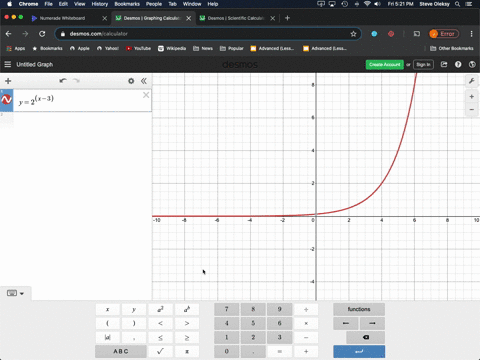Delete the y=2^(x-3) expression
Image resolution: width=480 pixels, height=360 pixels.
[x=146, y=95]
